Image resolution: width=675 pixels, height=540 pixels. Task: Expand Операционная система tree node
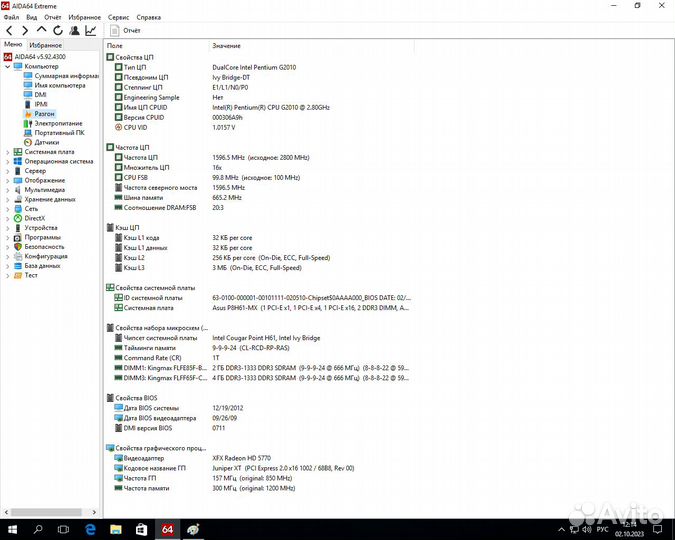[x=7, y=161]
